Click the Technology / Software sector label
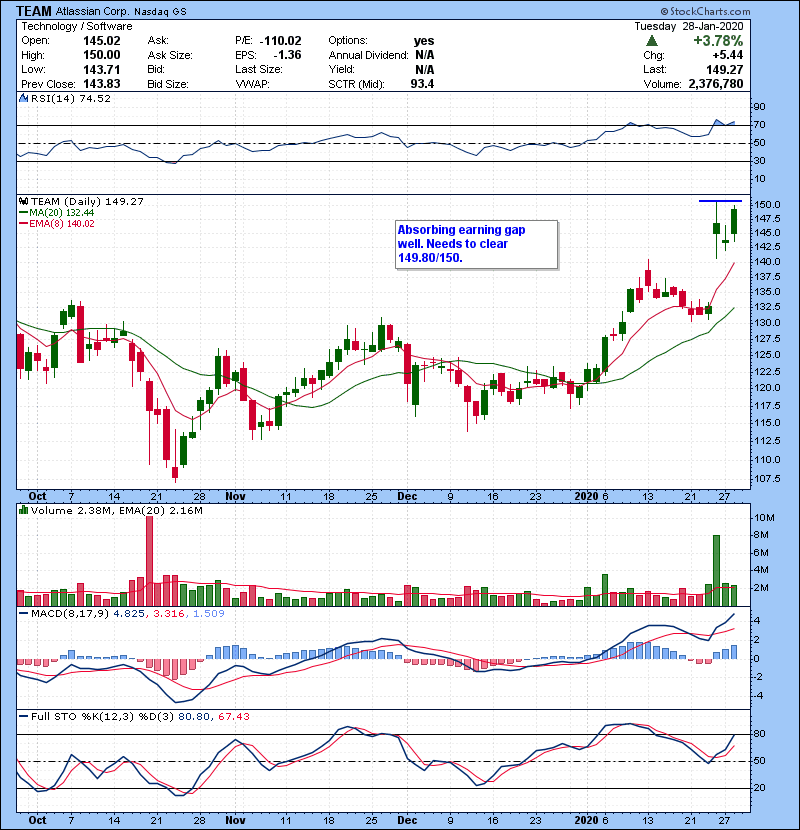The image size is (800, 830). coord(77,26)
